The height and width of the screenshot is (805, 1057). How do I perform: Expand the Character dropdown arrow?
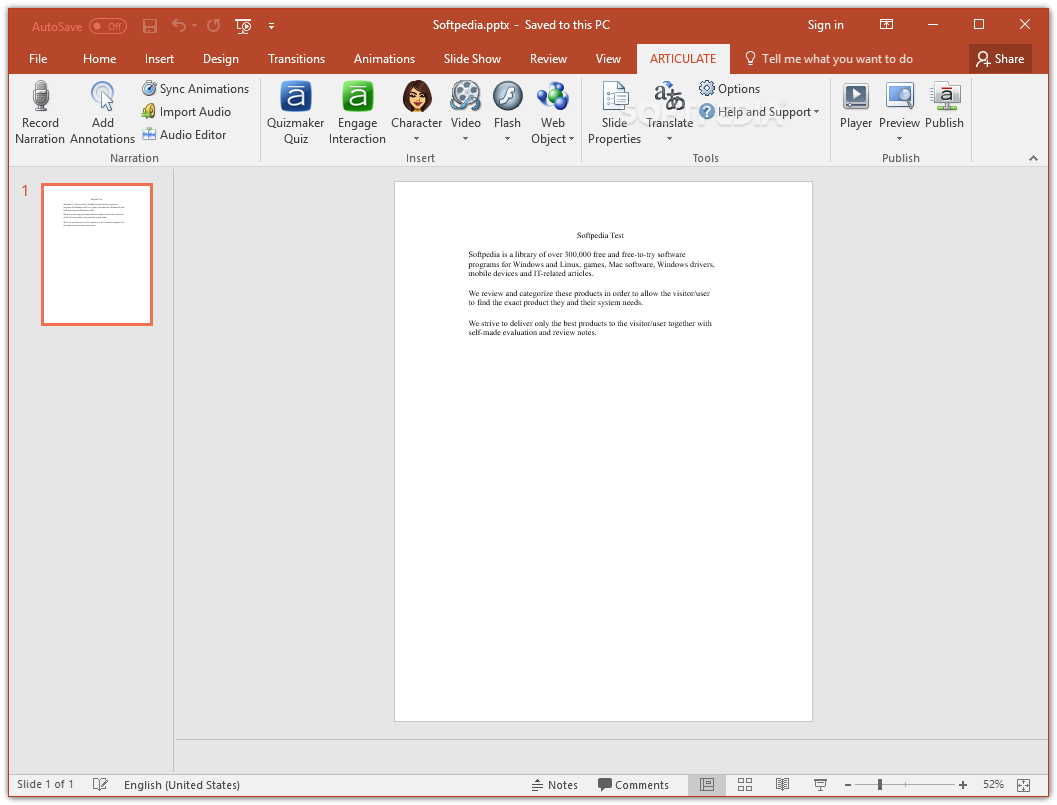pos(417,139)
